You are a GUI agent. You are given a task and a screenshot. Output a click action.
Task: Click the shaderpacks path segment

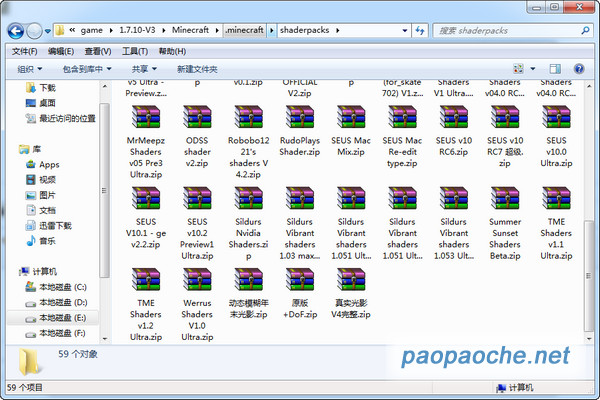(x=305, y=30)
